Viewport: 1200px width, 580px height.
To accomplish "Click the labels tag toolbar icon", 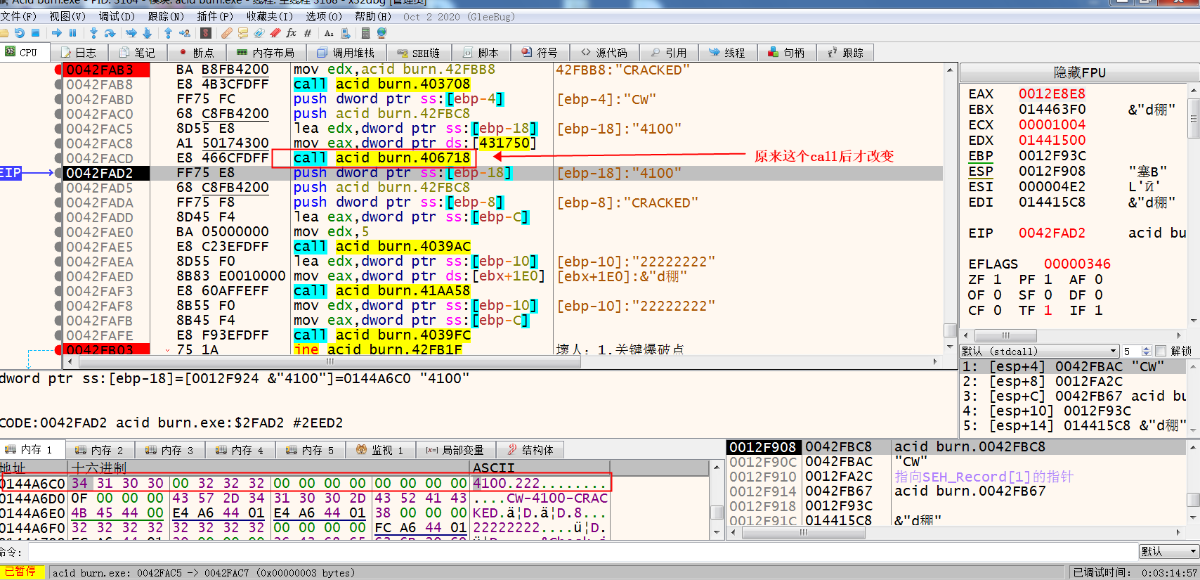I will pos(258,33).
